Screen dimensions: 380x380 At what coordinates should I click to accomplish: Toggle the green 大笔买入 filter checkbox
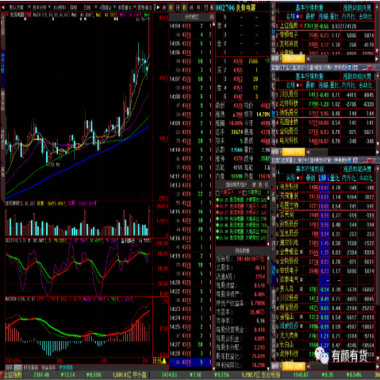tap(218, 193)
